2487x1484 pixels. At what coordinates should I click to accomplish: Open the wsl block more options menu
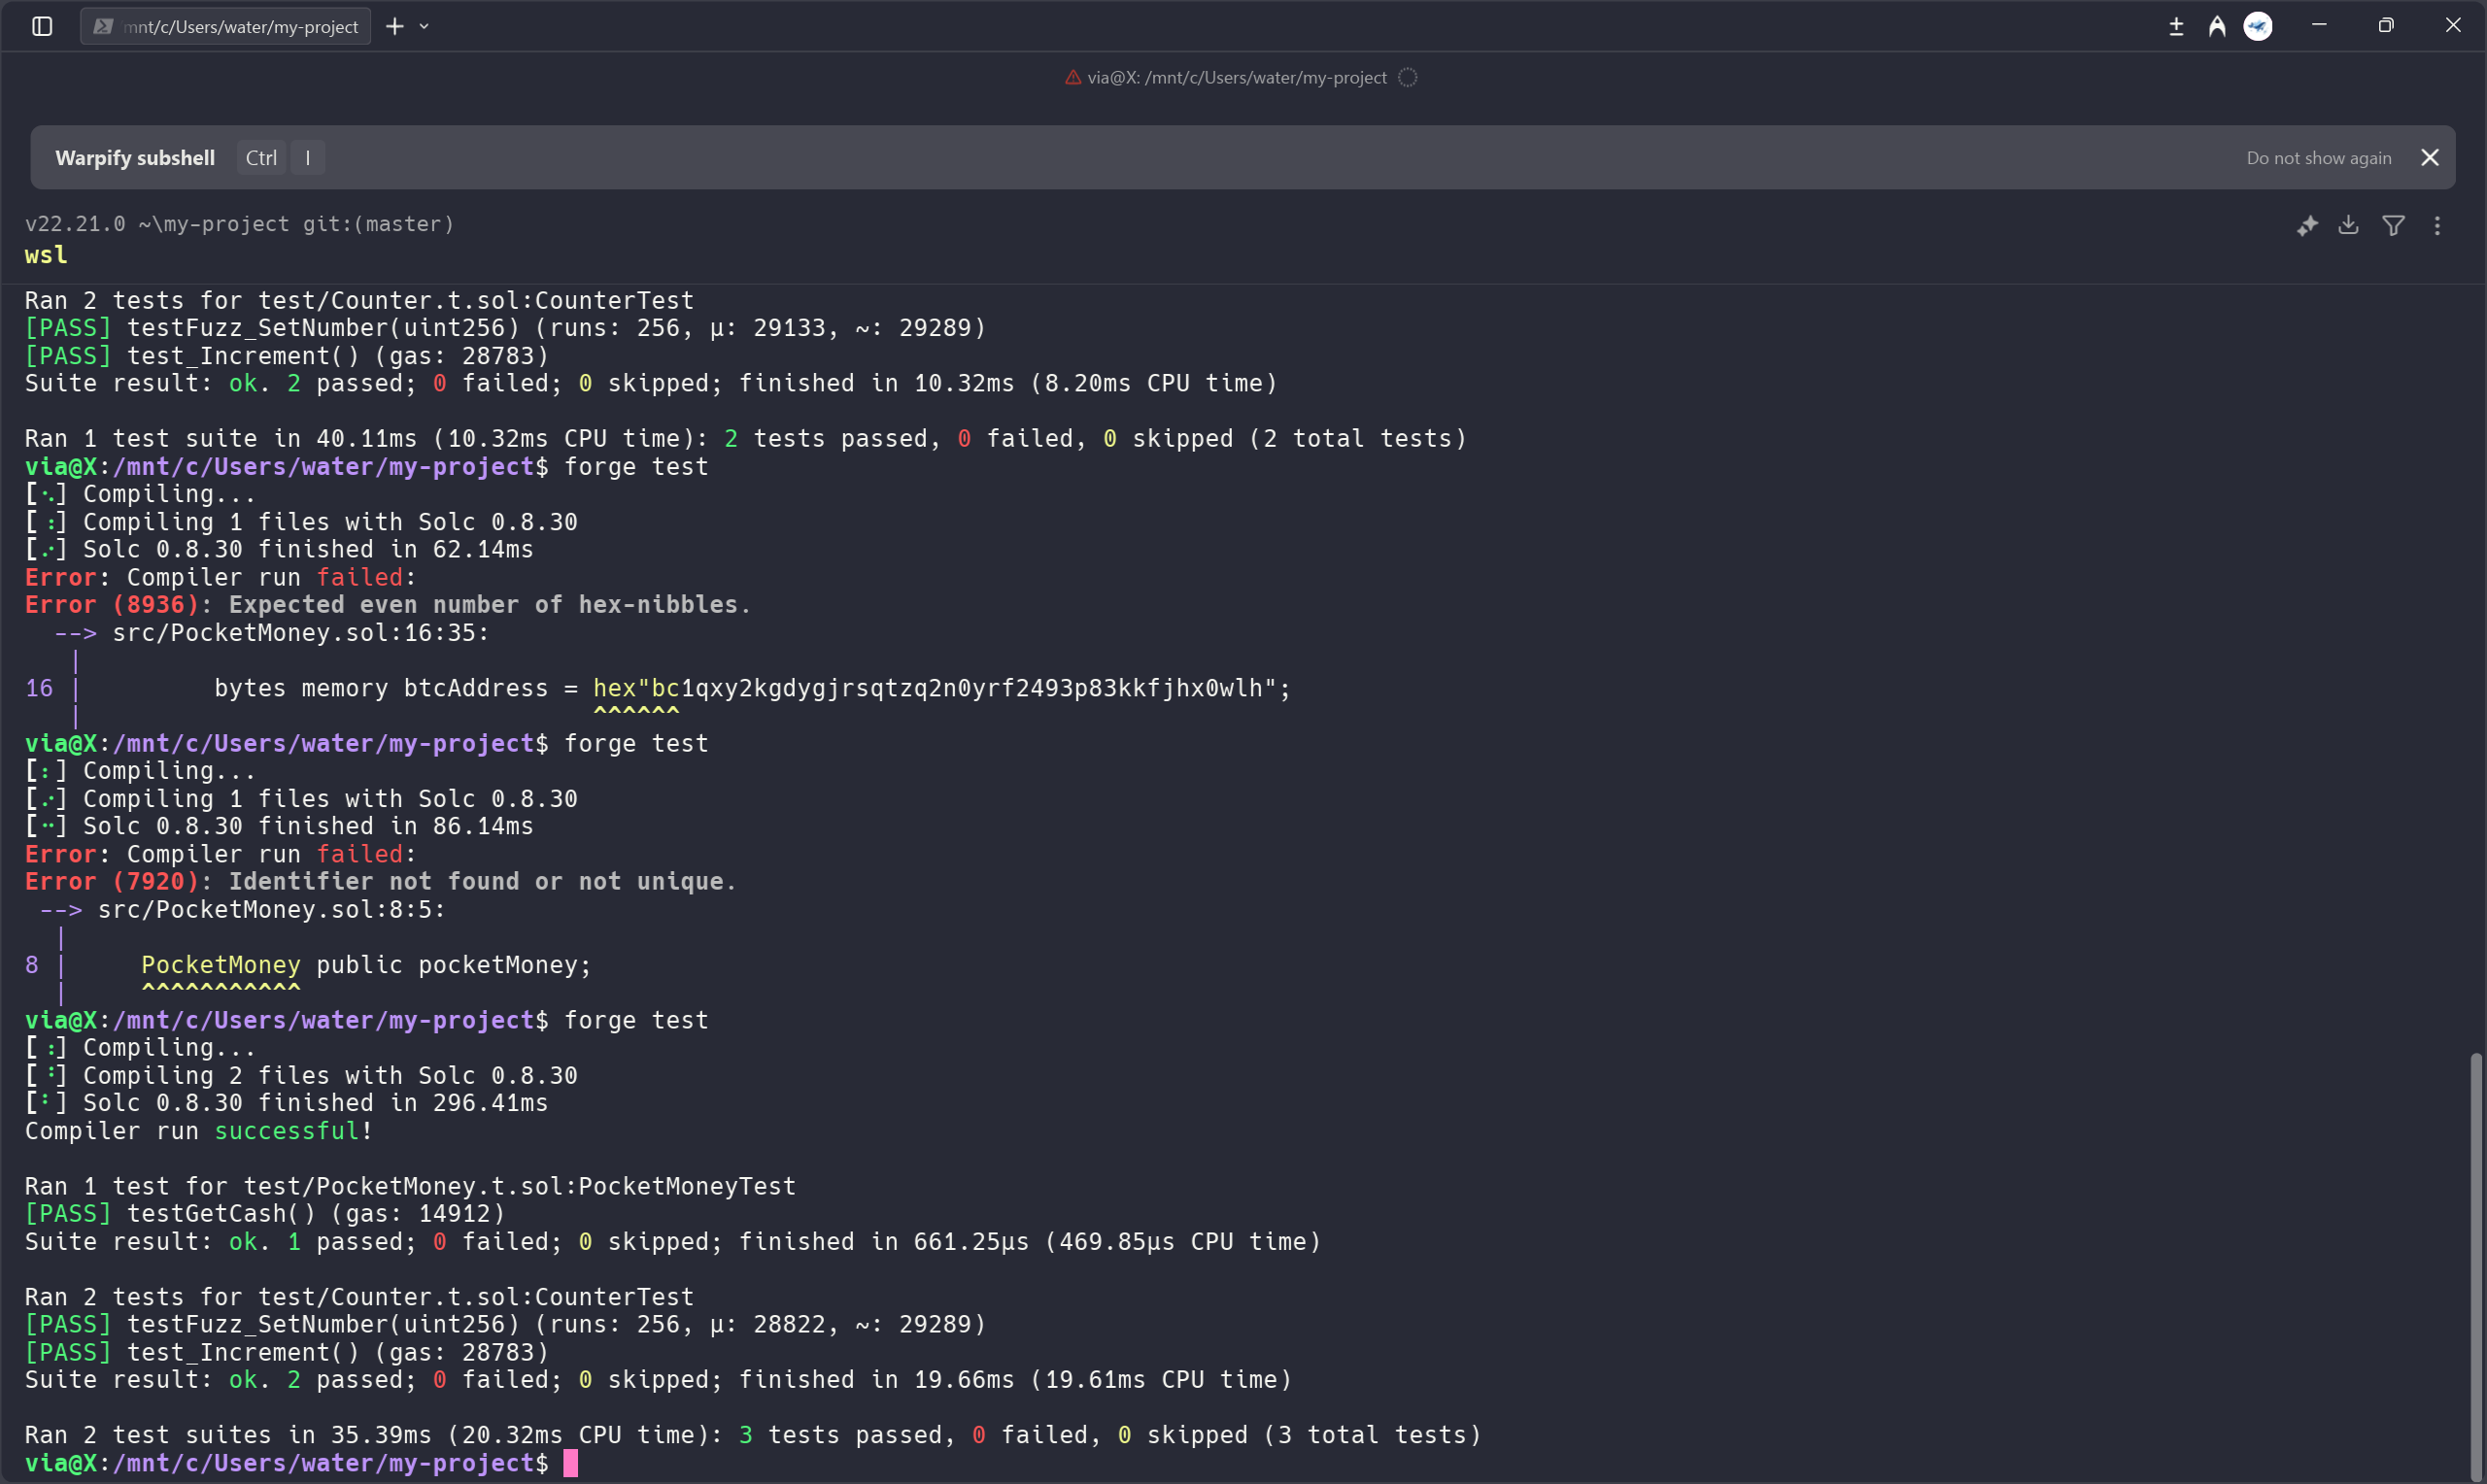point(2437,226)
